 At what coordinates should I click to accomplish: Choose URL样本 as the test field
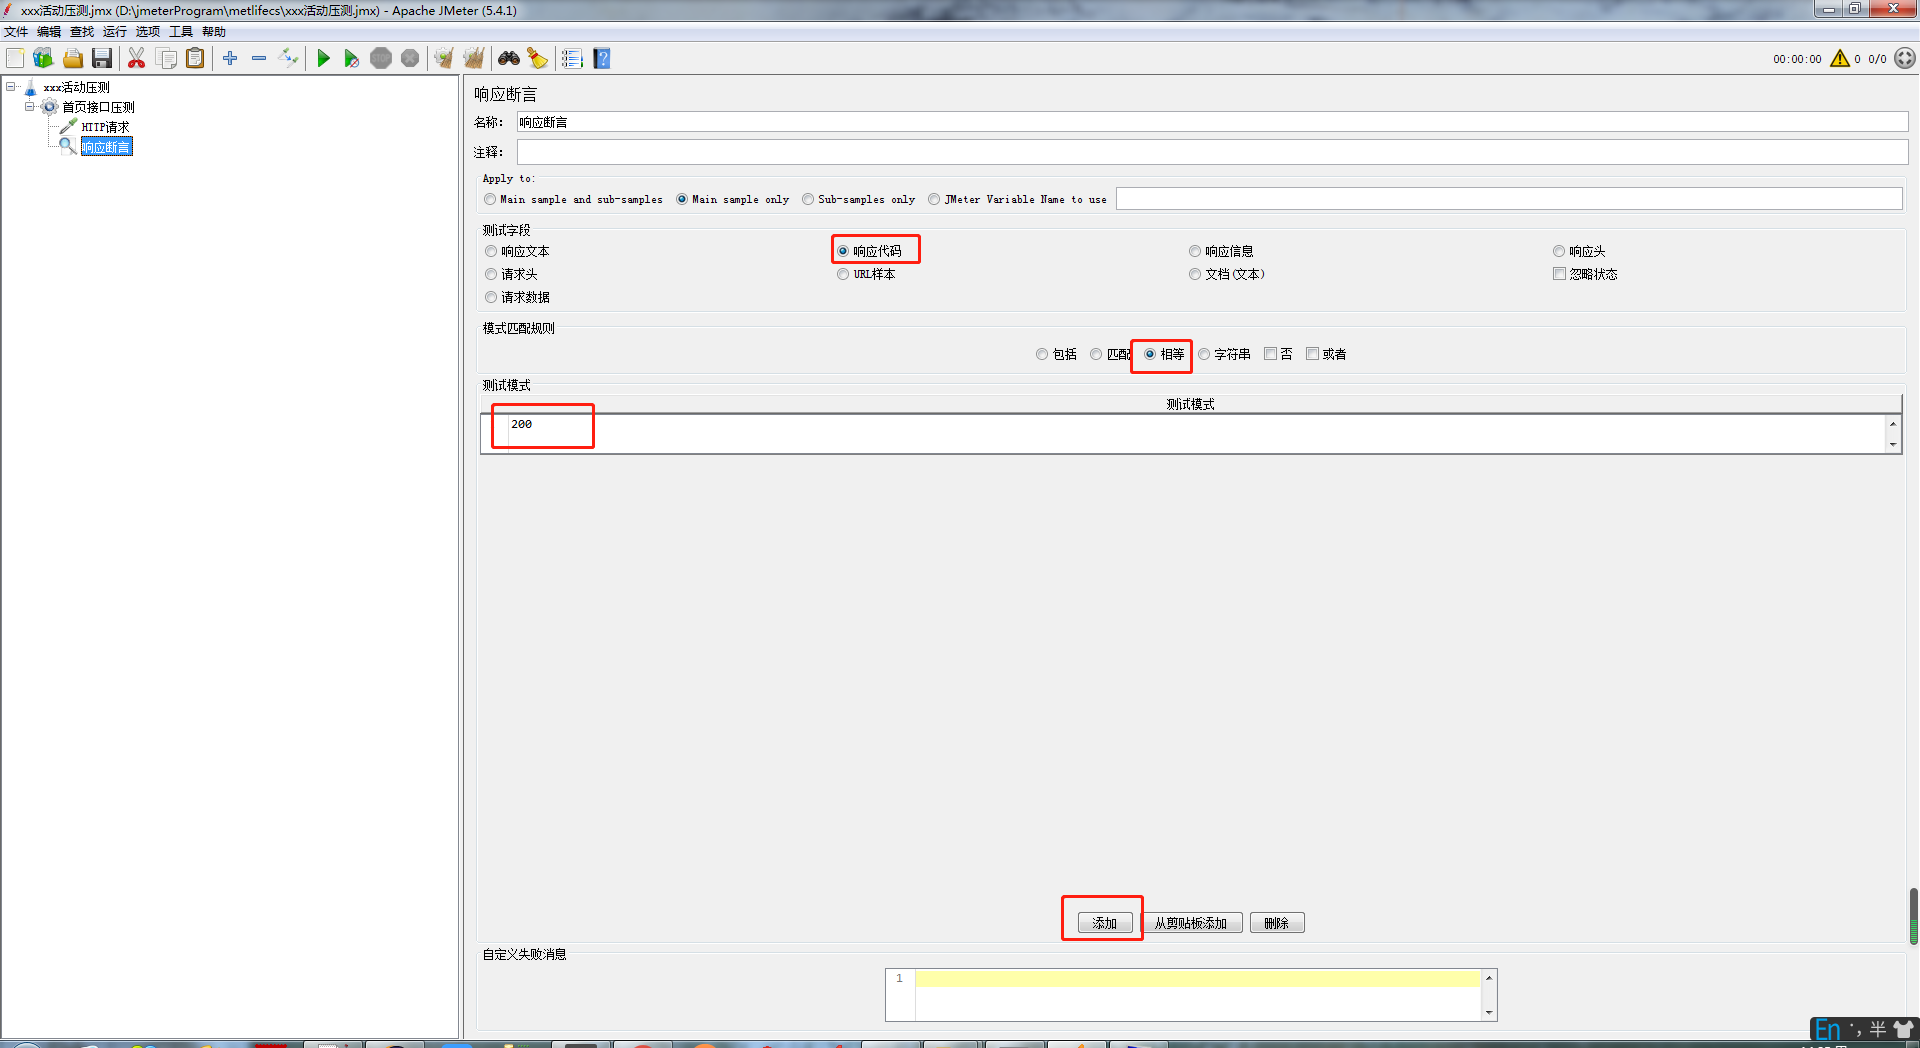point(866,274)
